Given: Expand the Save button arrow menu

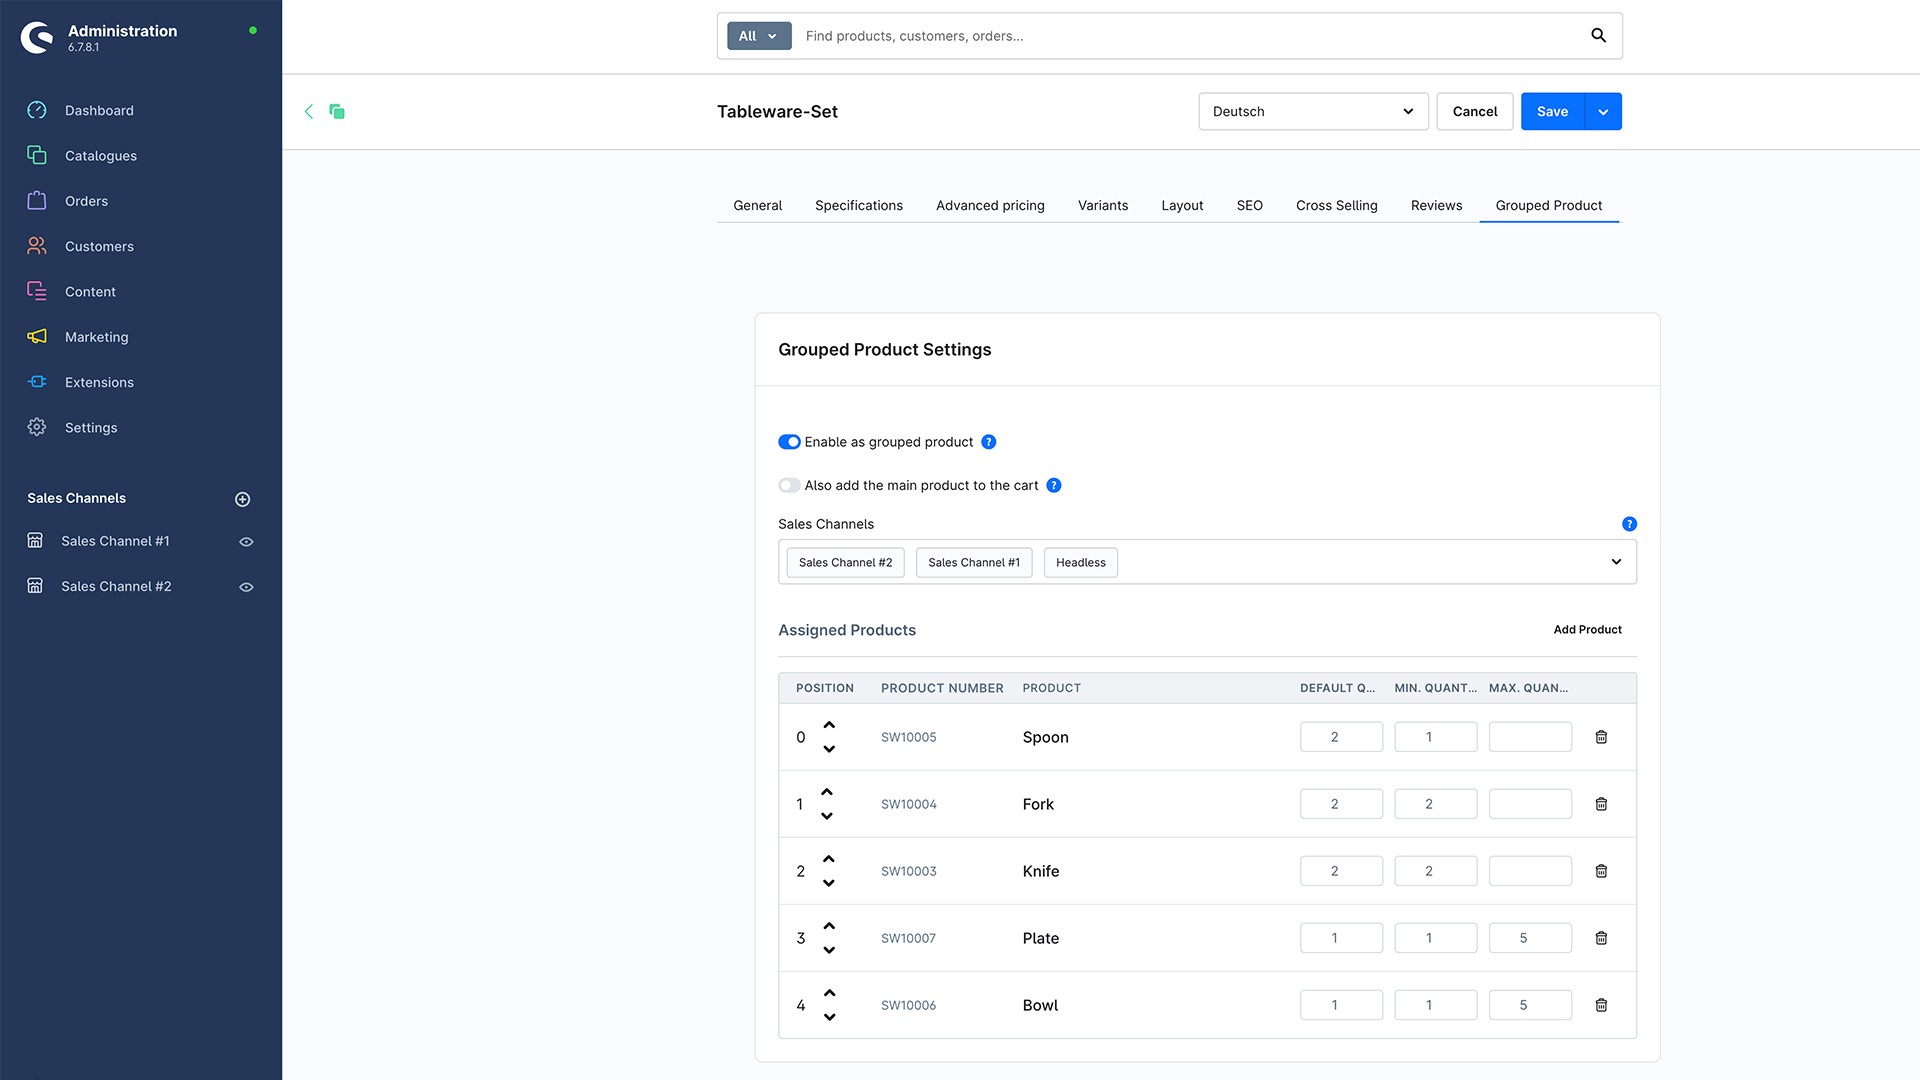Looking at the screenshot, I should (x=1603, y=111).
